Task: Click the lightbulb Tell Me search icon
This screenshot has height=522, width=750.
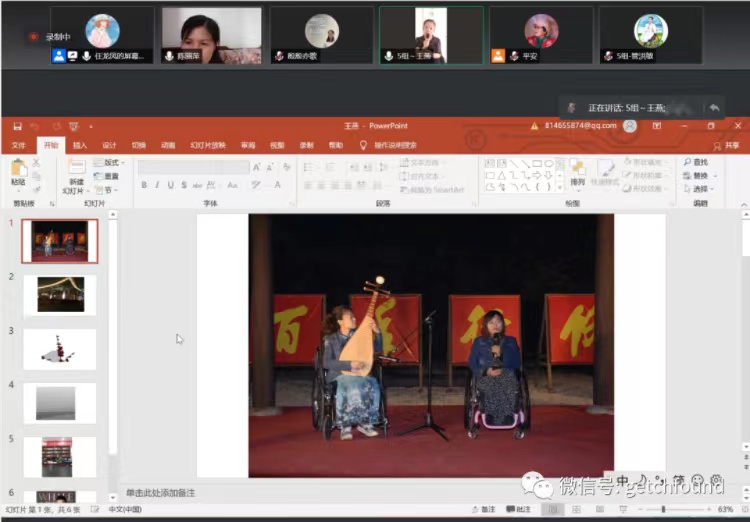Action: (364, 145)
